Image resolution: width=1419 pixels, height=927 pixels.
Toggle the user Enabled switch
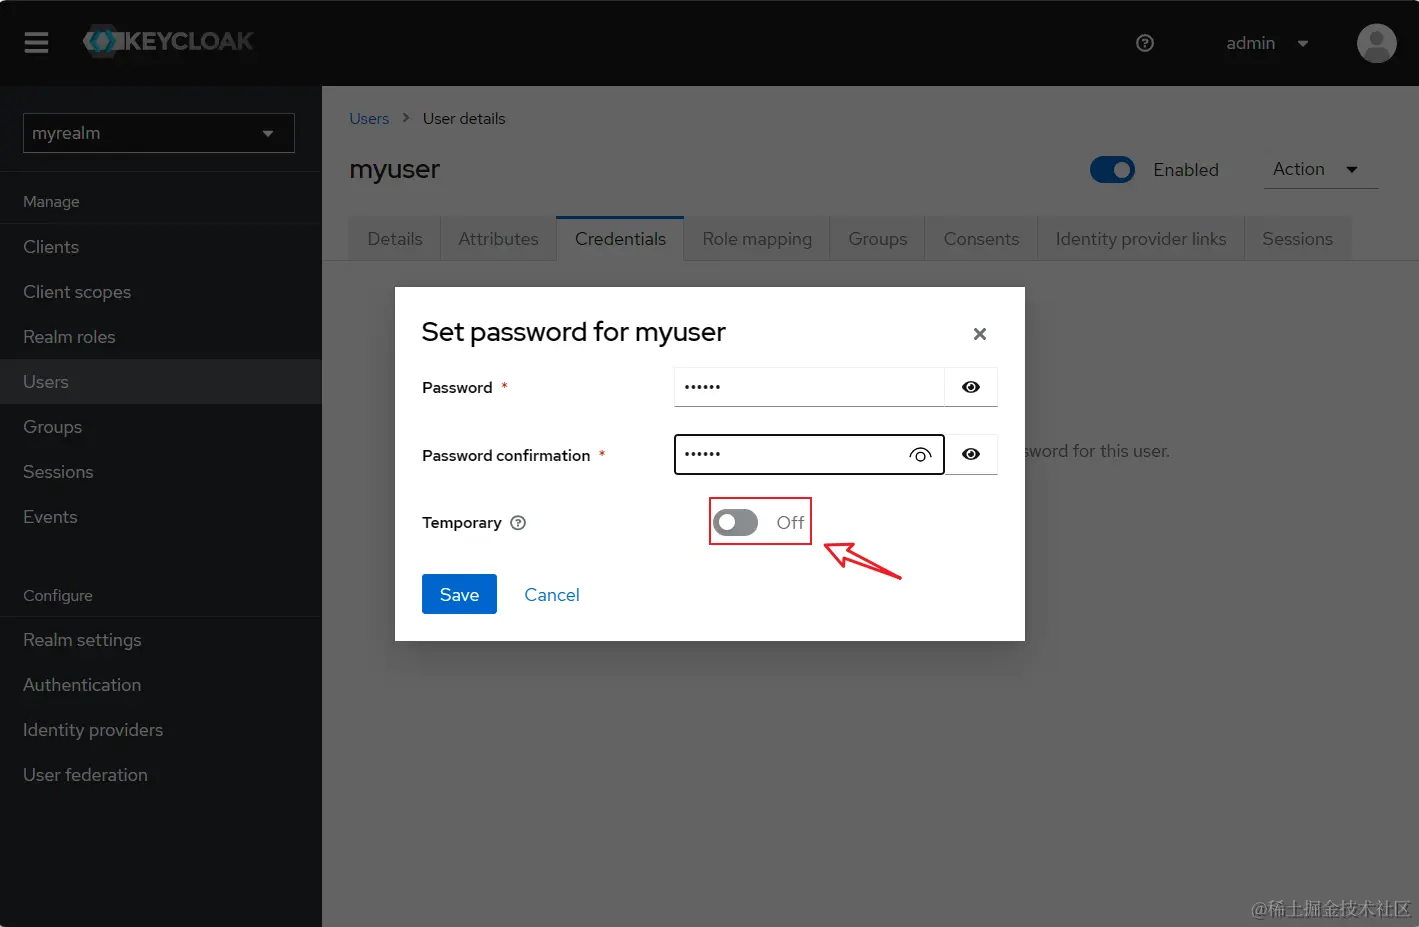(1112, 170)
